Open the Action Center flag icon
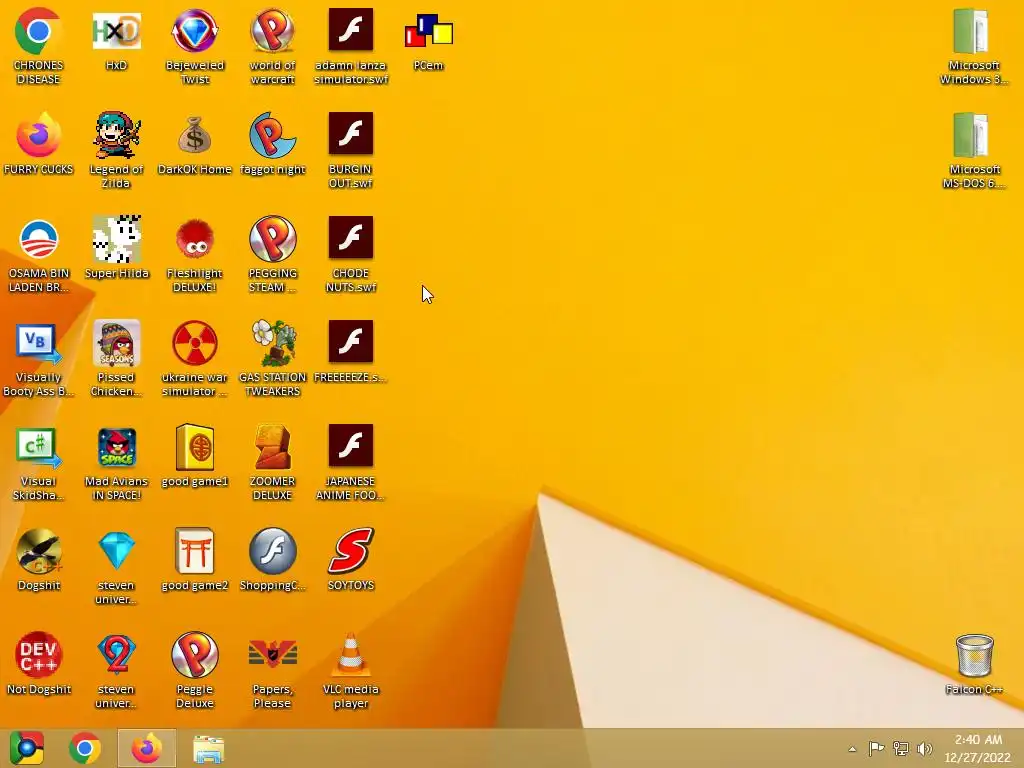Screen dimensions: 1024x768 876,748
